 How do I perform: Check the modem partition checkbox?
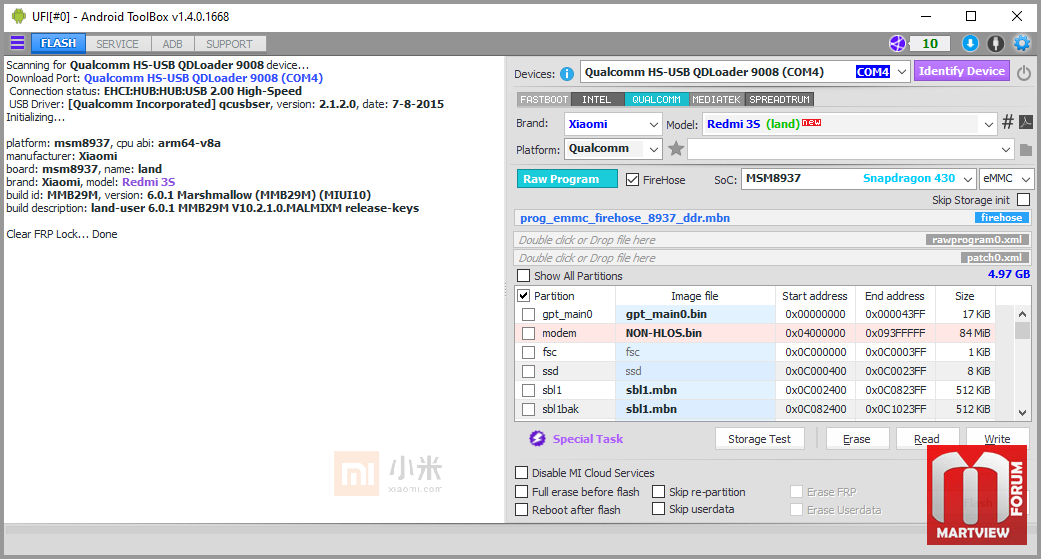click(528, 333)
